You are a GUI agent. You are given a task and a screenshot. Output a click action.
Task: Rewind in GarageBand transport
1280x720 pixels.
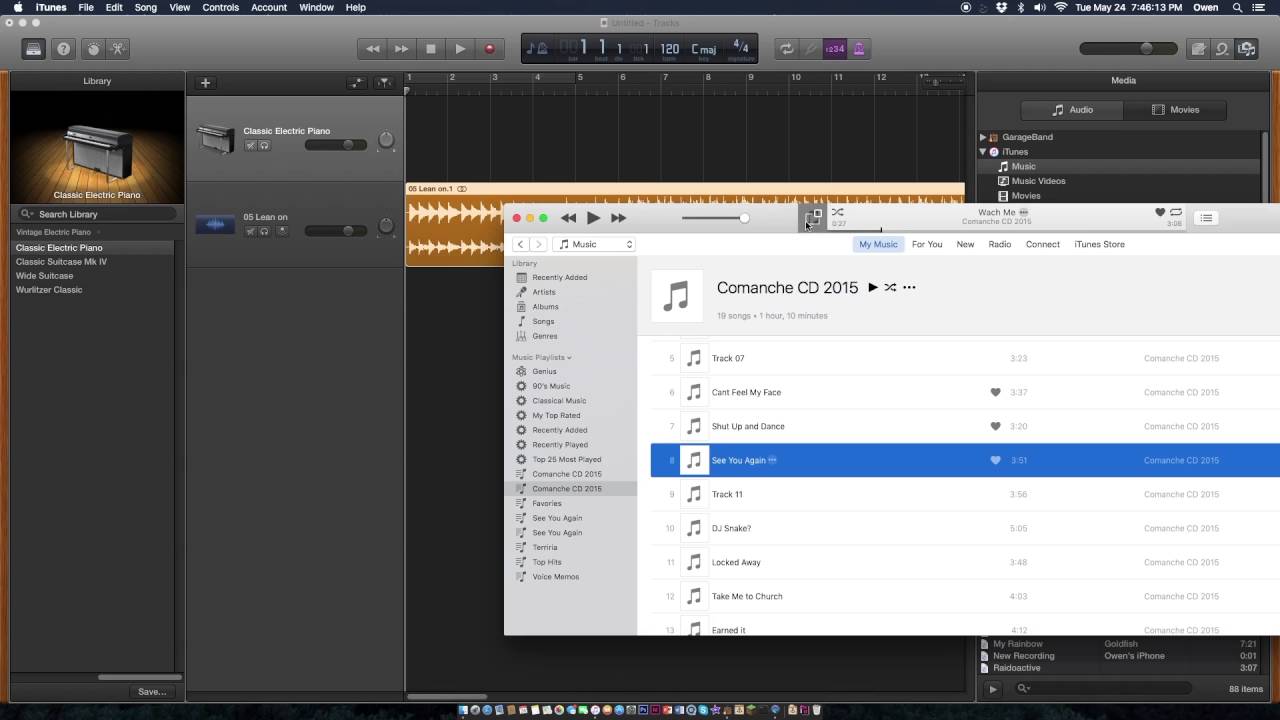click(x=373, y=49)
